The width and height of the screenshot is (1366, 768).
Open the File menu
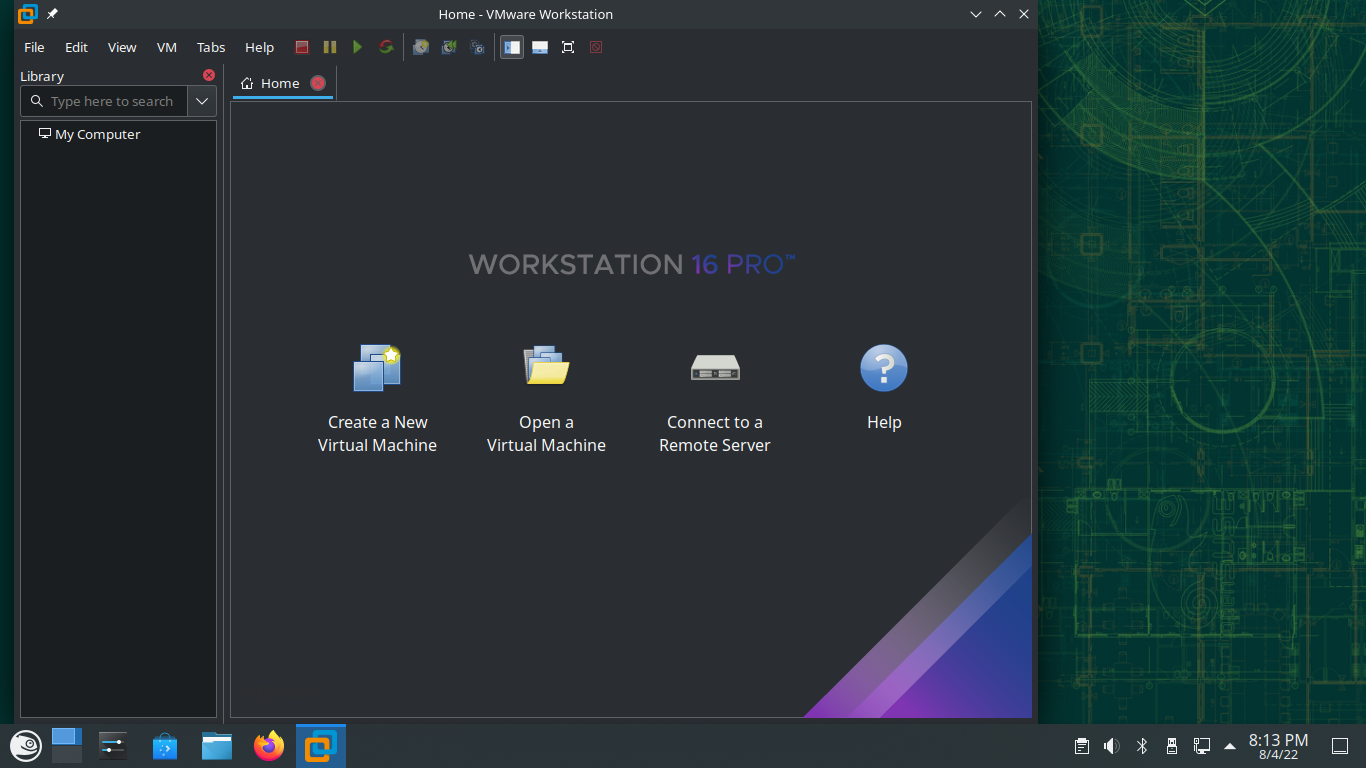(x=34, y=47)
